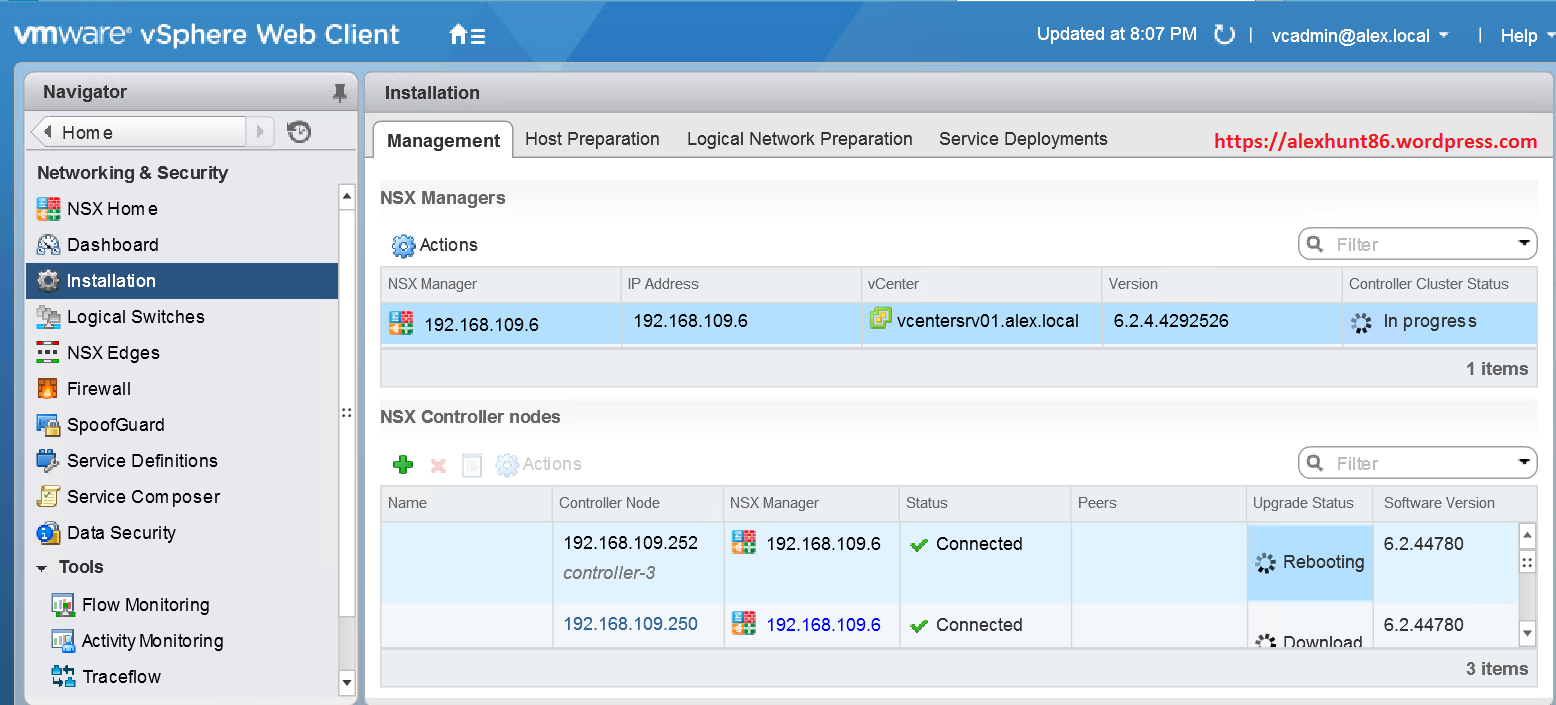The height and width of the screenshot is (705, 1556).
Task: Open the Firewall section
Action: click(98, 388)
